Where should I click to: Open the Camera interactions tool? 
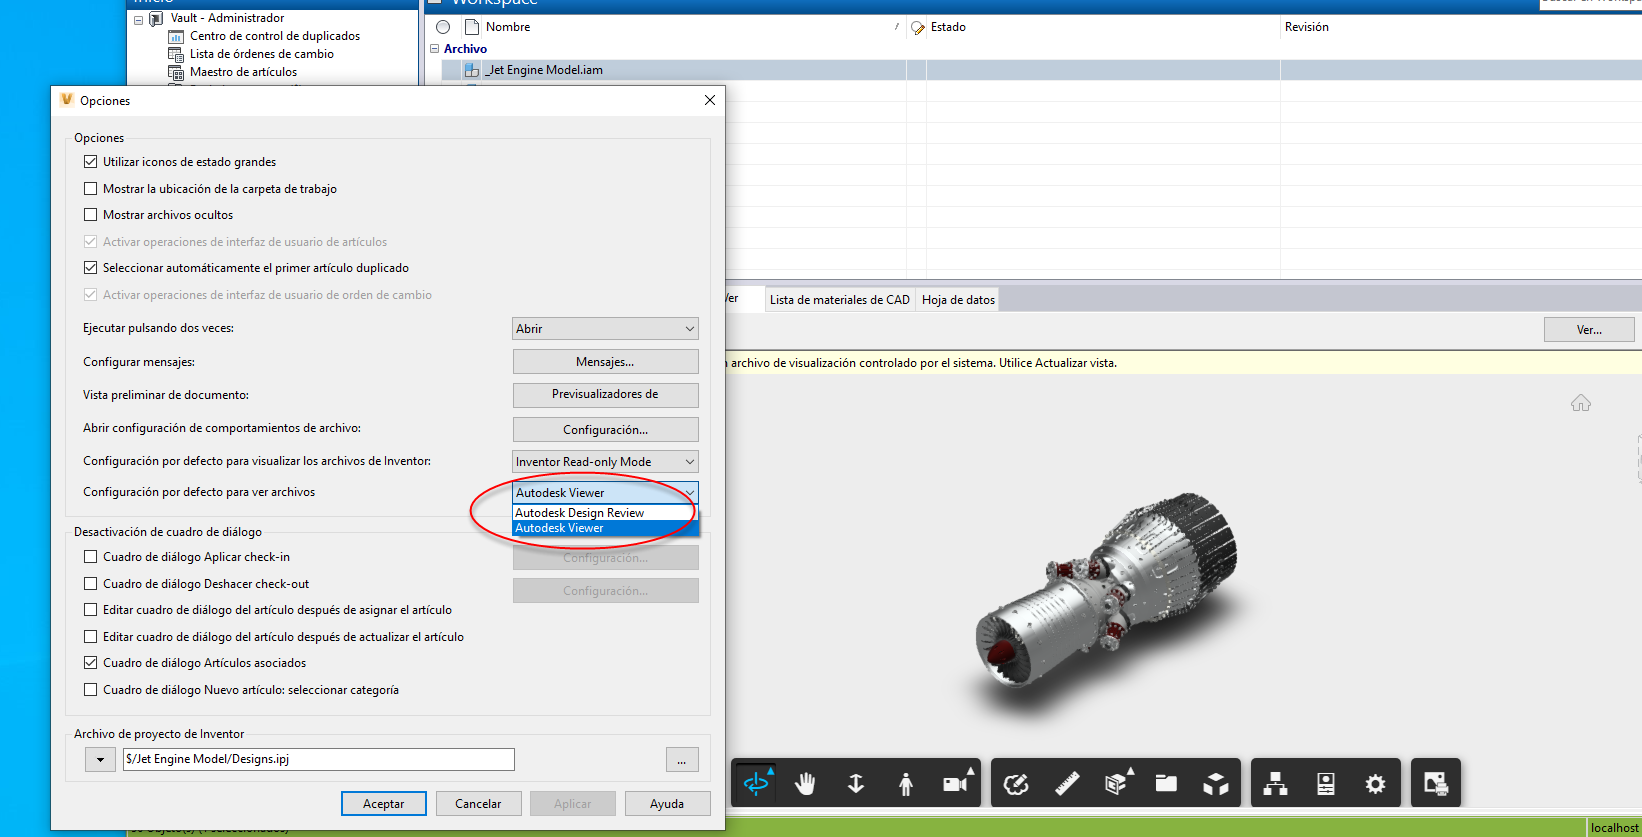point(957,784)
